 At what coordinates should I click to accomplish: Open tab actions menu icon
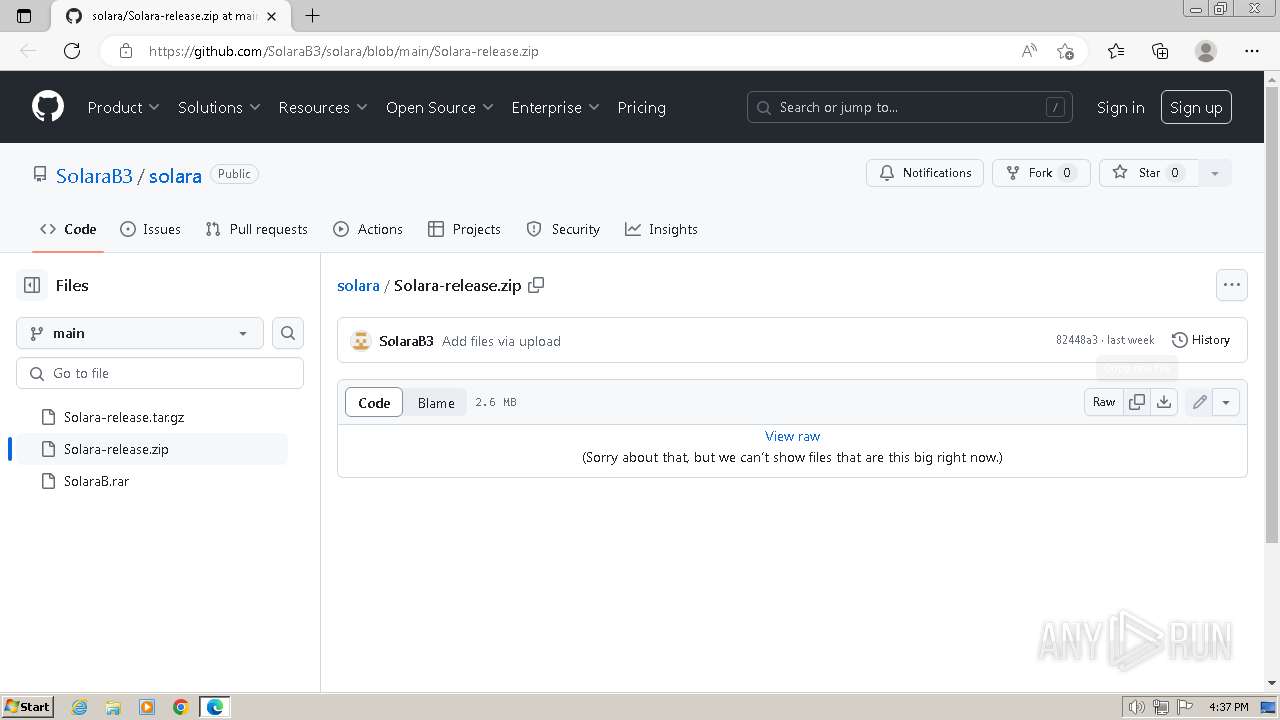(x=25, y=16)
